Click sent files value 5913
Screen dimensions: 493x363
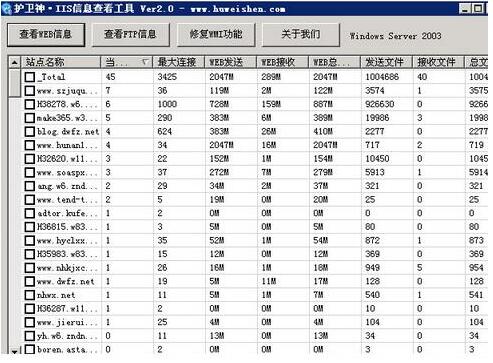(x=375, y=173)
